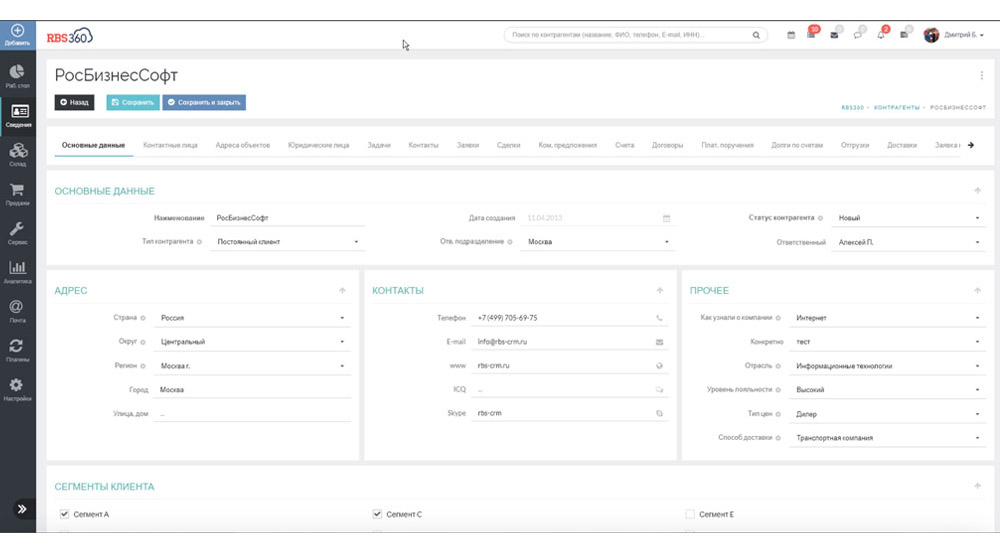Click the phone call icon beside Телефон

660,318
